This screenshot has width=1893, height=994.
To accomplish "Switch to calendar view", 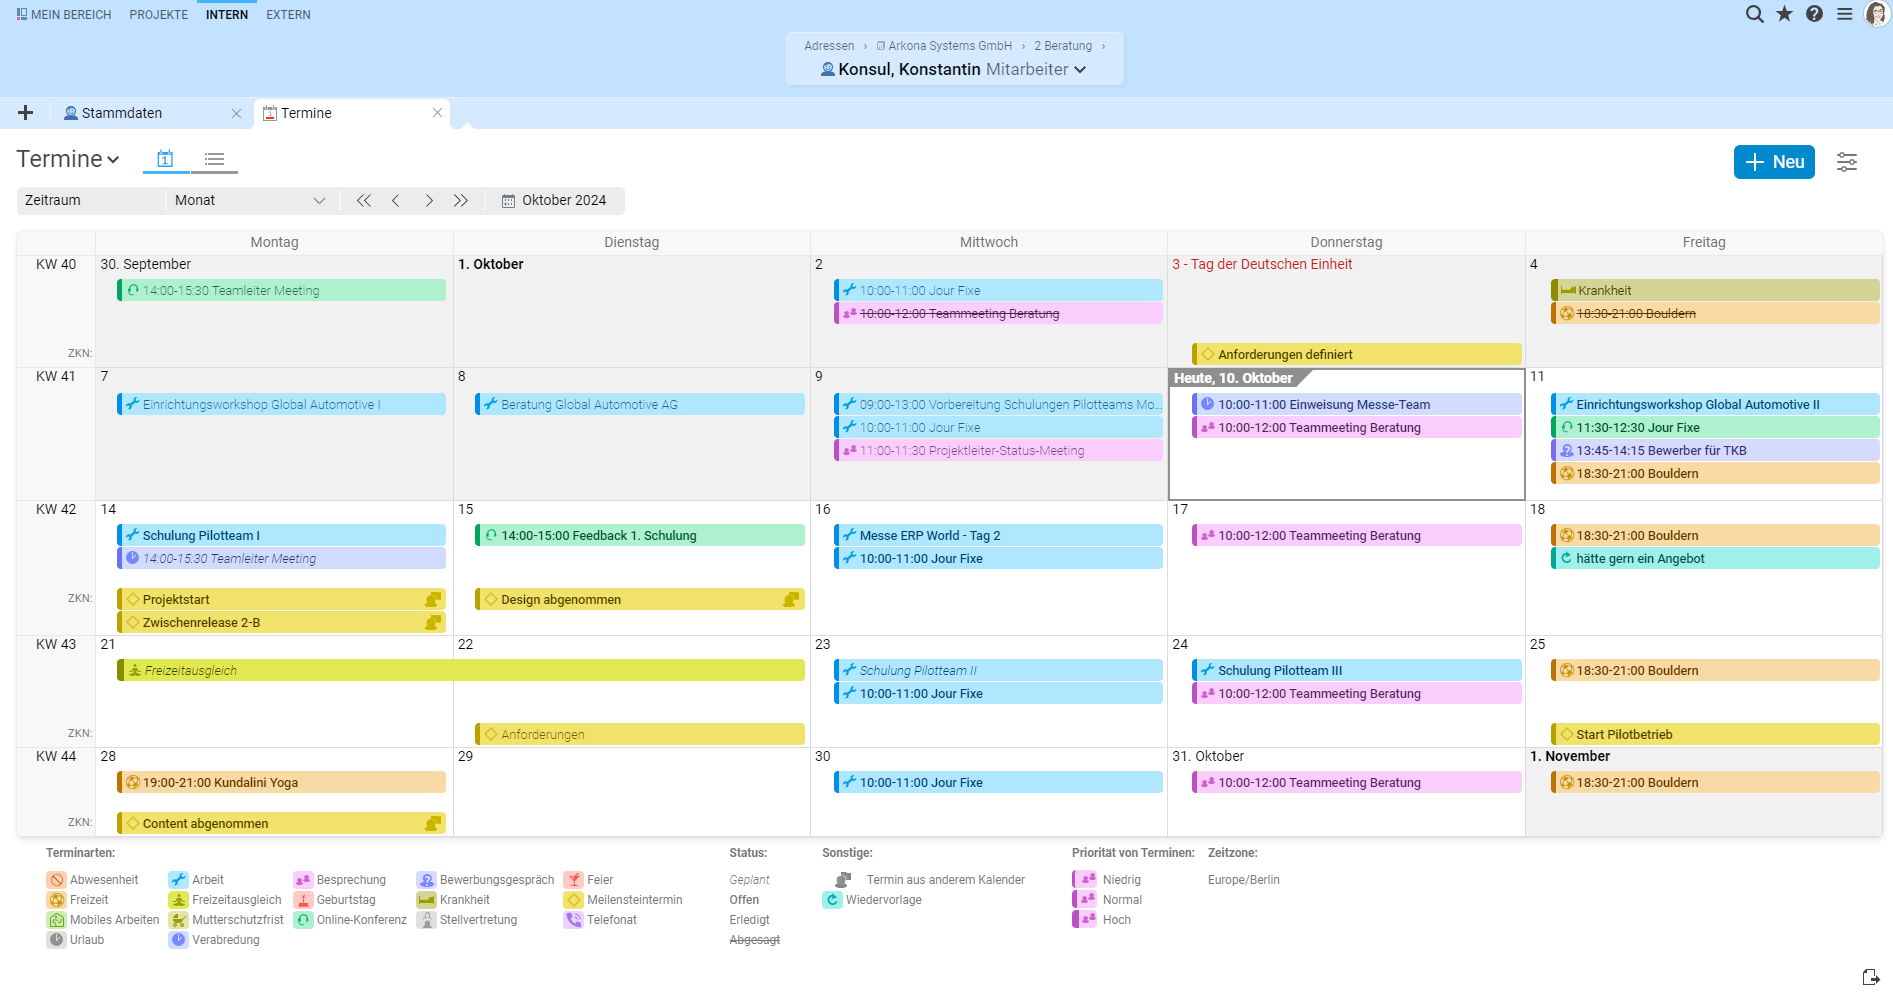I will [x=165, y=159].
